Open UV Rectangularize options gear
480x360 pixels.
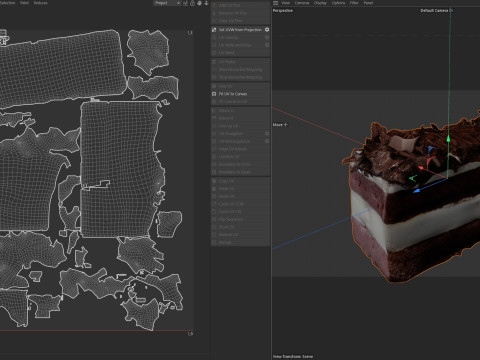click(x=267, y=141)
